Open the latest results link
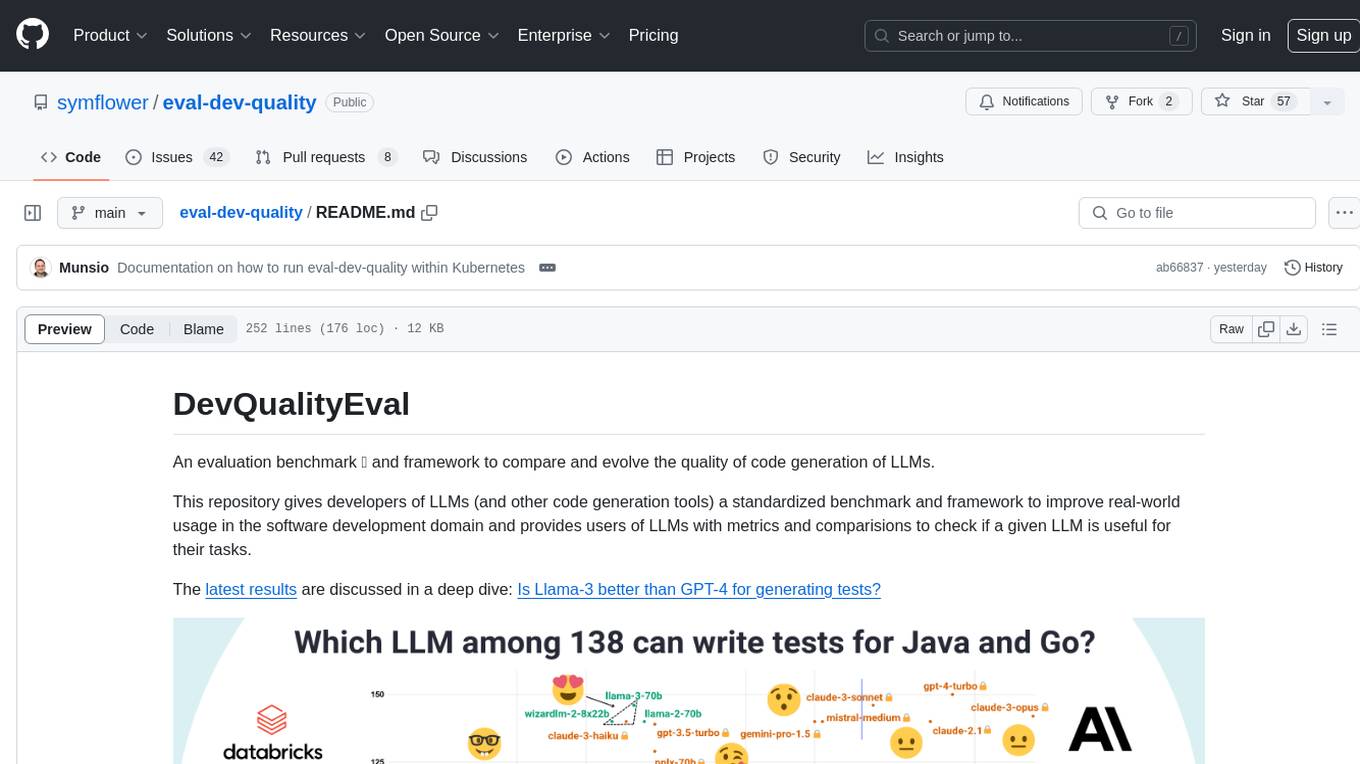 coord(251,589)
